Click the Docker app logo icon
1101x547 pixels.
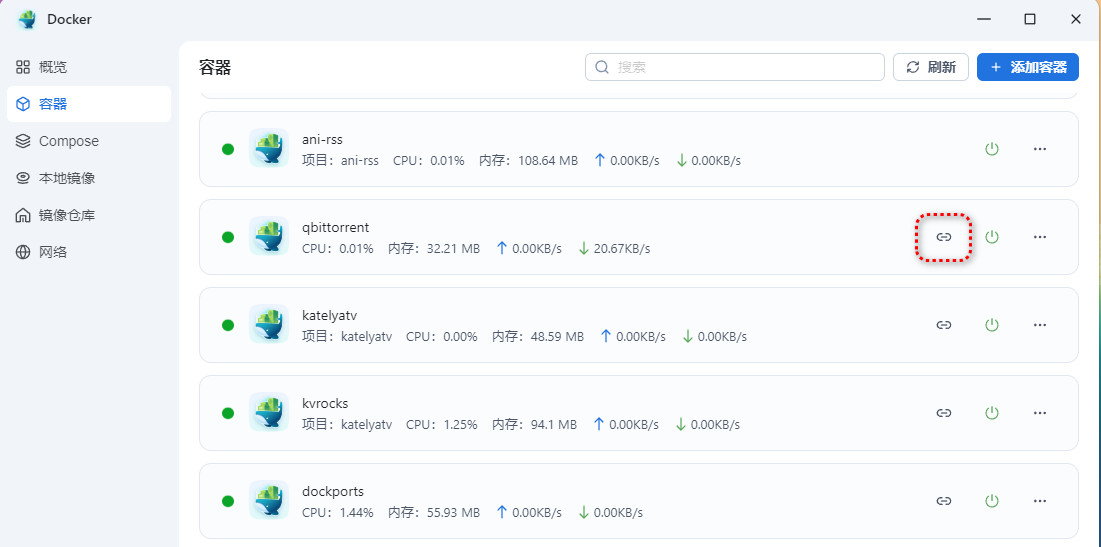tap(26, 19)
